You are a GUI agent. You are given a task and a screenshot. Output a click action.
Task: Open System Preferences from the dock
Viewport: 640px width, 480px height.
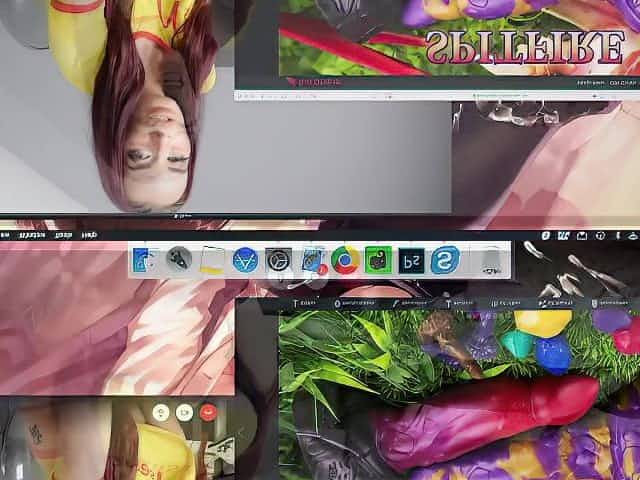[x=278, y=261]
